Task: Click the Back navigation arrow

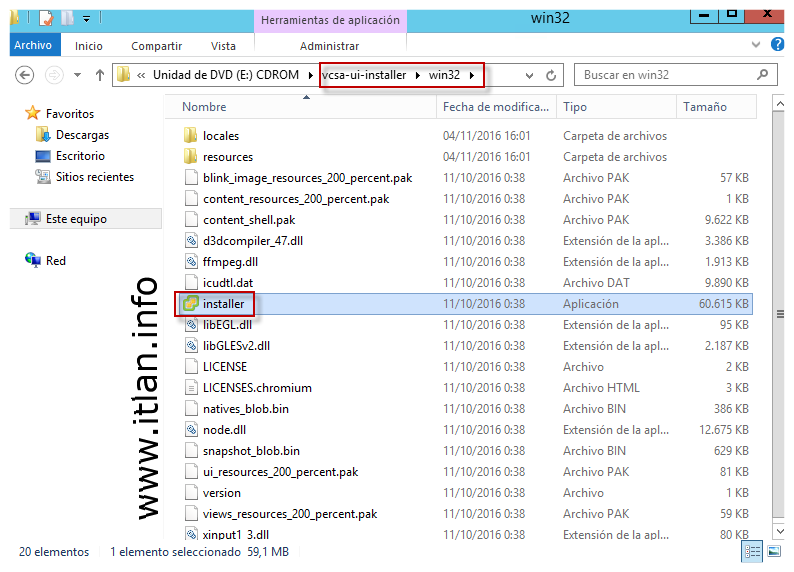Action: 25,75
